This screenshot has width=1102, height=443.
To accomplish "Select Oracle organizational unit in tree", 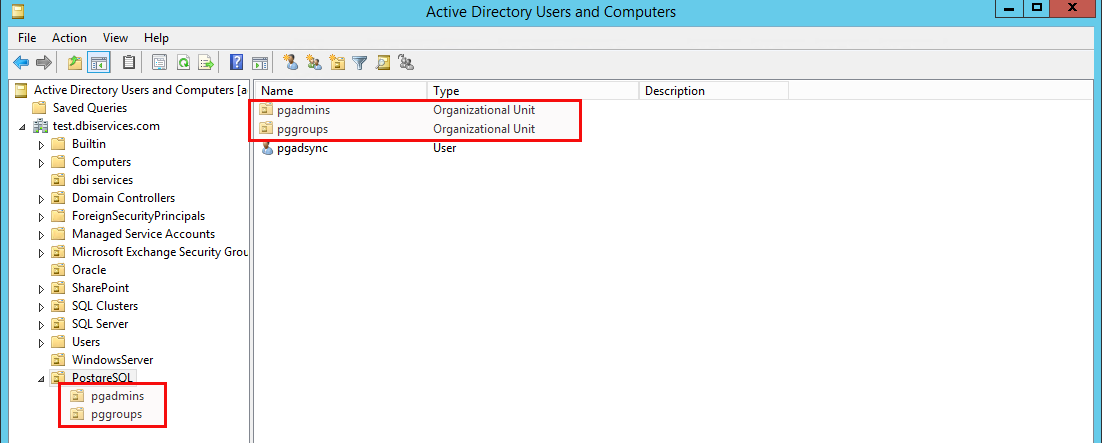I will point(89,270).
